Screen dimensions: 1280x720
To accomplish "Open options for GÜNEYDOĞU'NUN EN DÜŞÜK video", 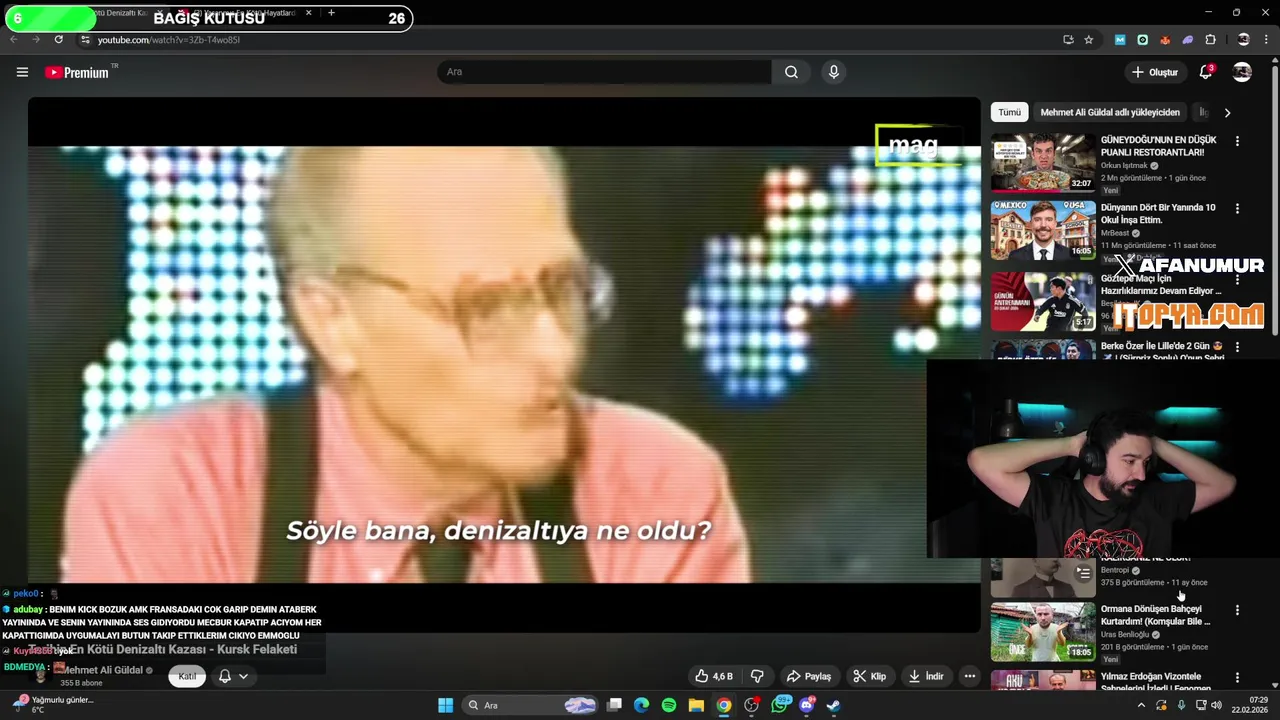I will tap(1237, 141).
